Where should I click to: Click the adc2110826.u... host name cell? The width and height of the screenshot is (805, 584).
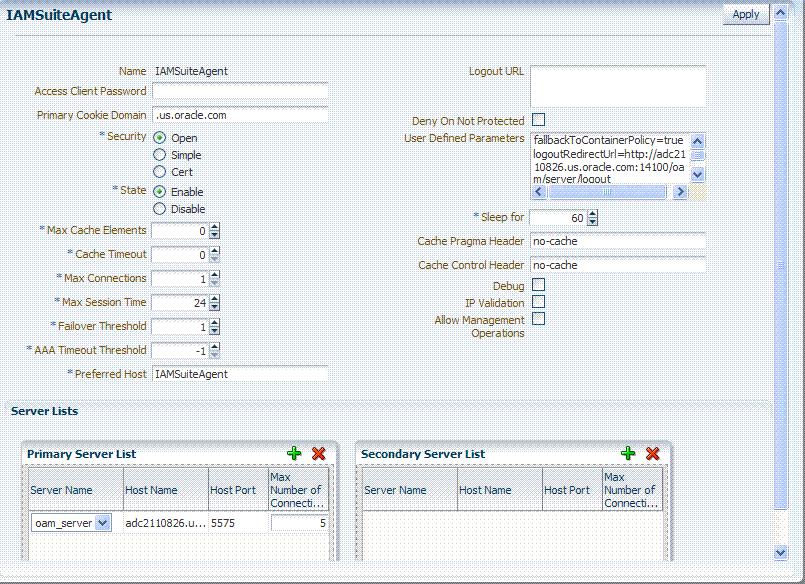point(166,523)
